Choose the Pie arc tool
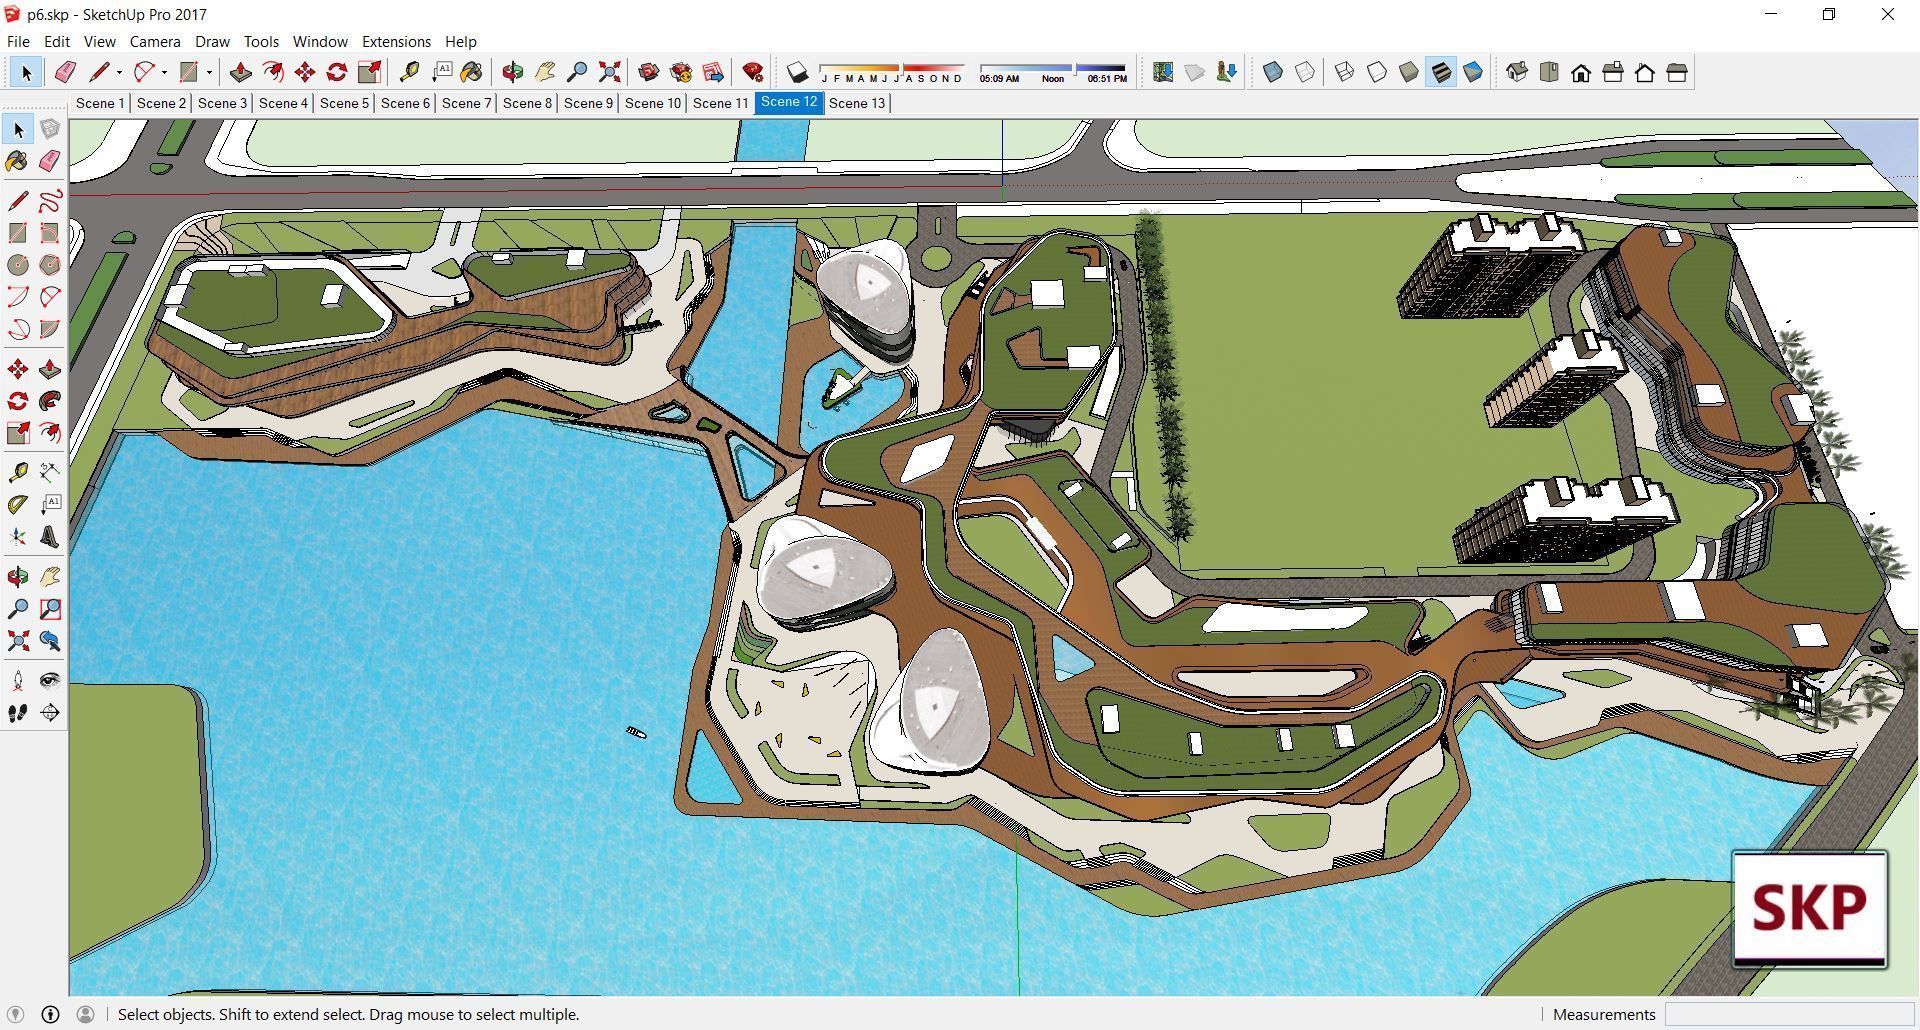Screen dimensions: 1920x1030 pos(50,329)
